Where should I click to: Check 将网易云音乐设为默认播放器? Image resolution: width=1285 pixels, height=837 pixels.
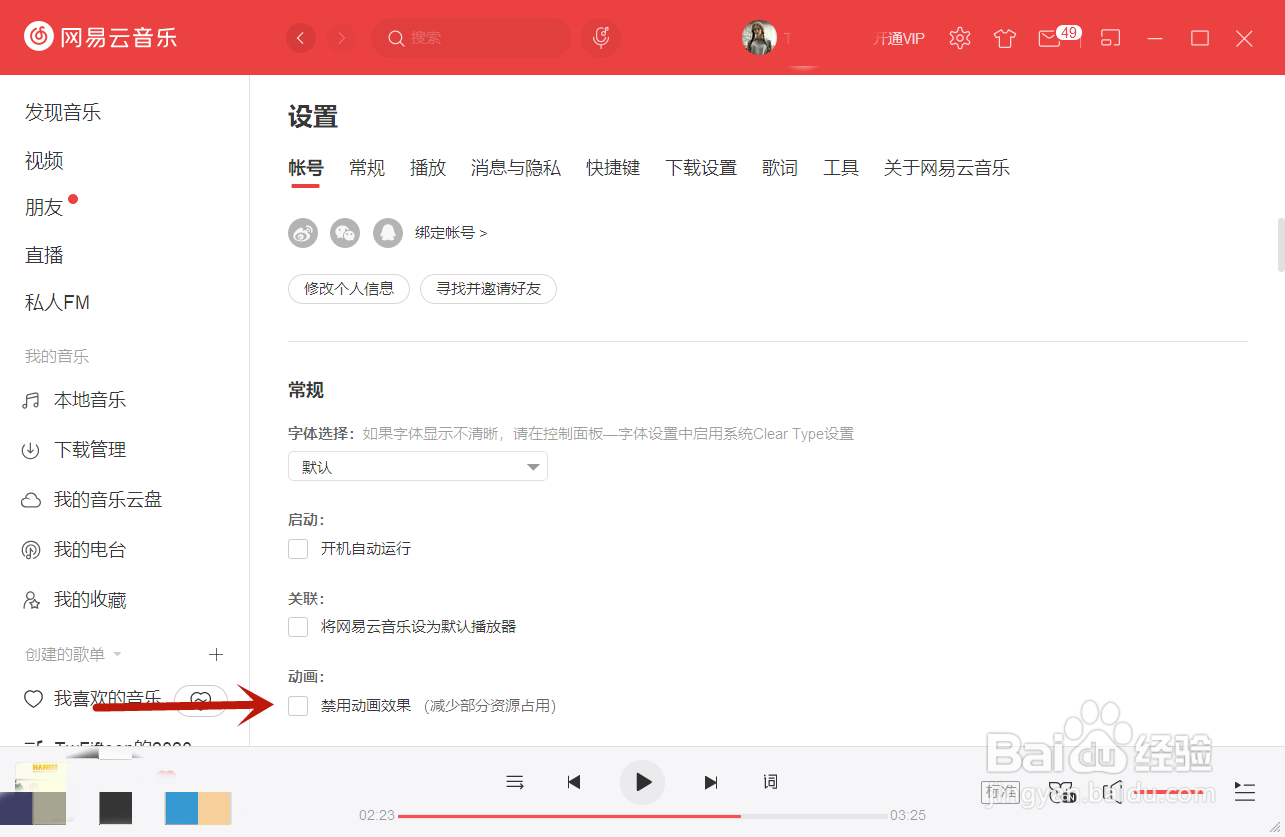click(298, 626)
